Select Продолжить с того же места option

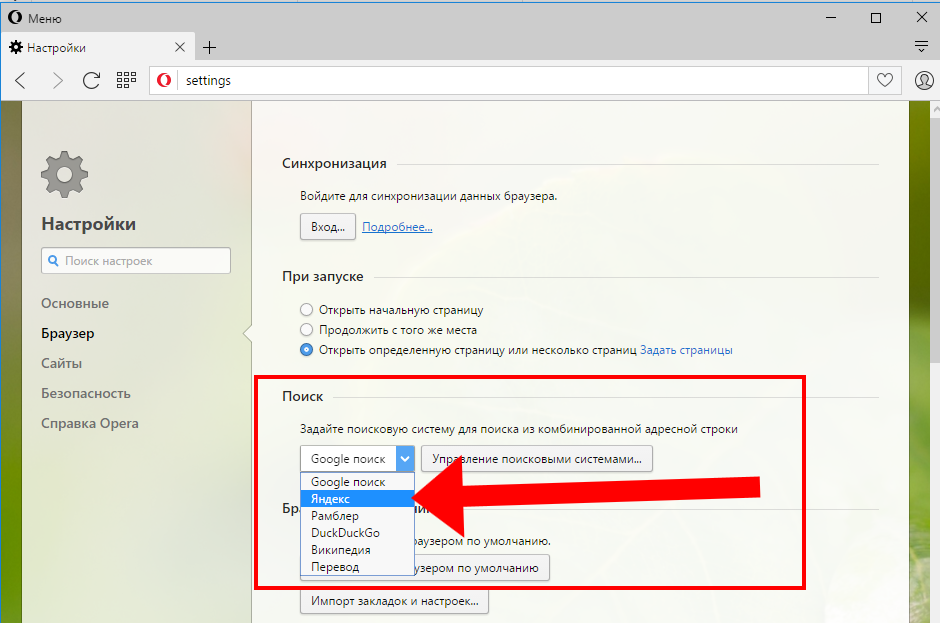pos(307,330)
